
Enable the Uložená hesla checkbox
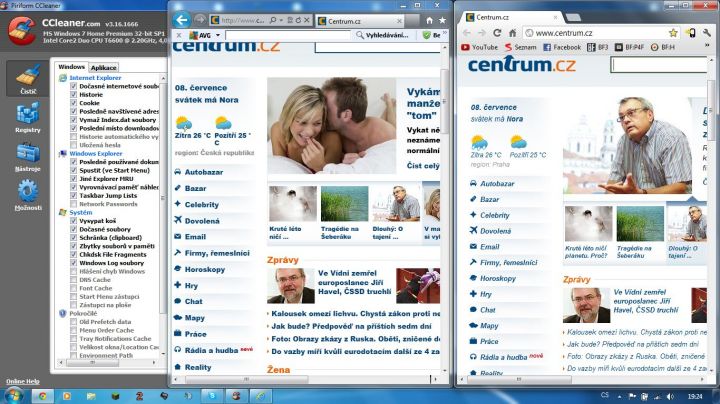[x=73, y=145]
